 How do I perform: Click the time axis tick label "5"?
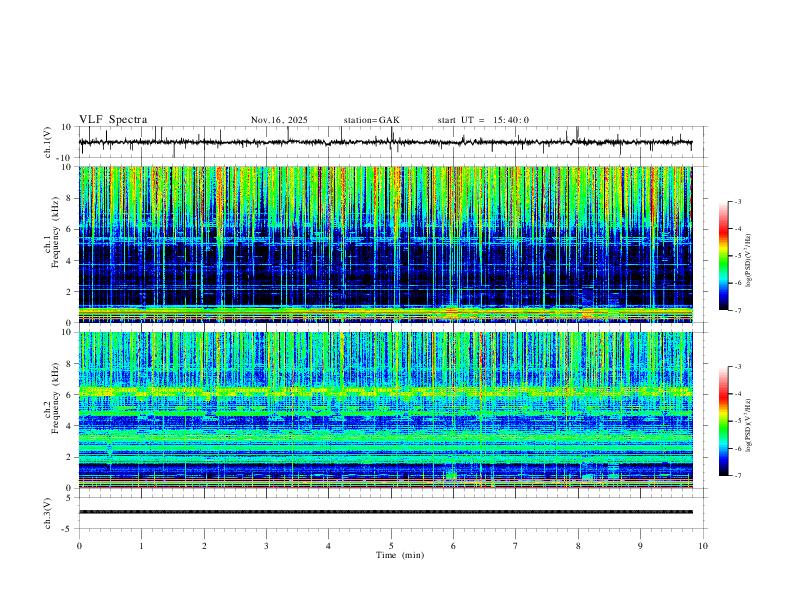[x=391, y=546]
